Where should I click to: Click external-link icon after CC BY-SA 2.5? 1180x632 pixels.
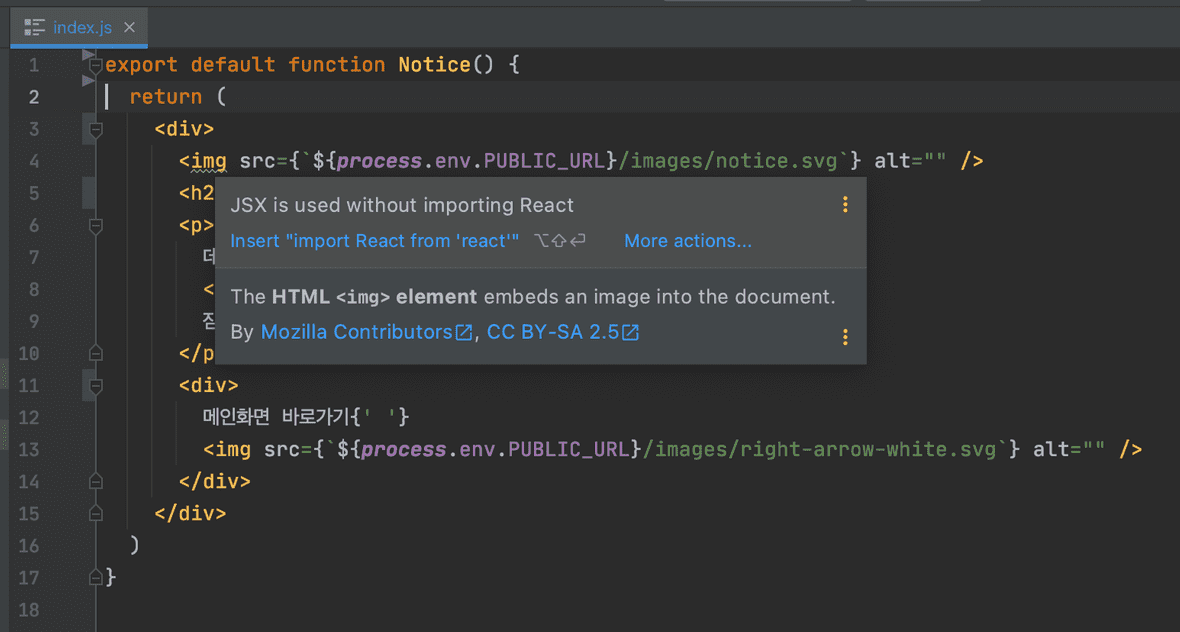[x=630, y=333]
